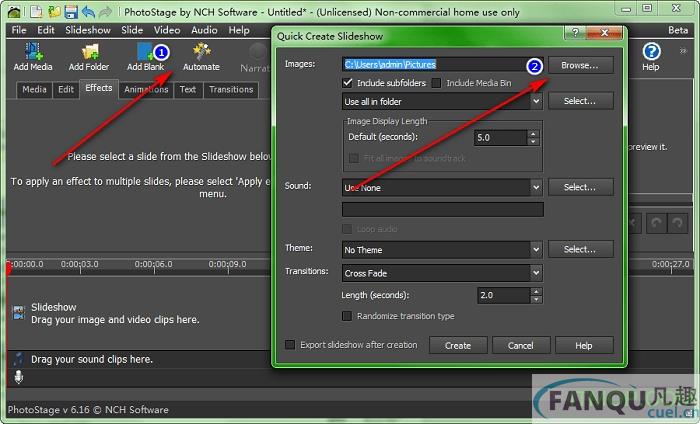Click the dialog Help button
The image size is (700, 424).
tap(584, 345)
